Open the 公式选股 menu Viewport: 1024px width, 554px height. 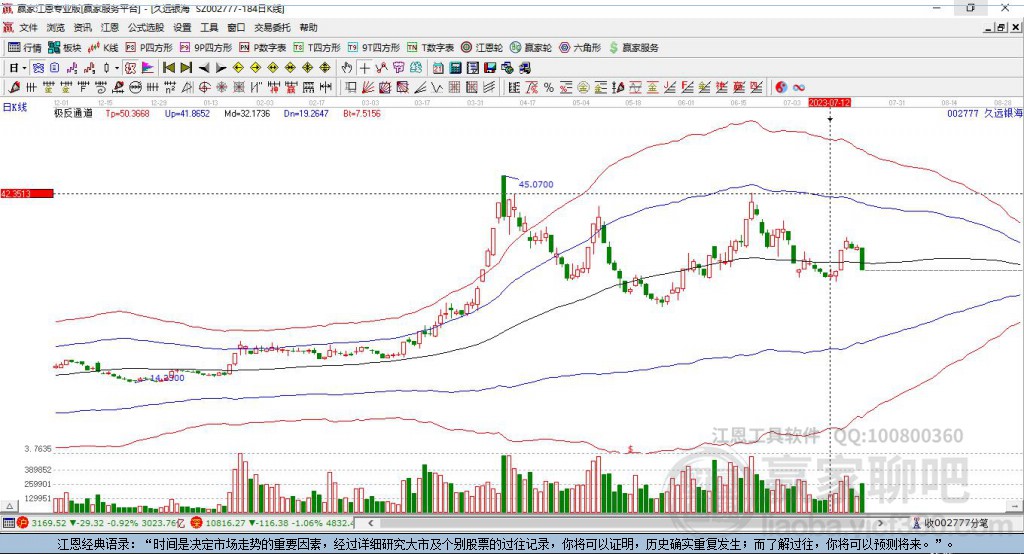[x=146, y=27]
